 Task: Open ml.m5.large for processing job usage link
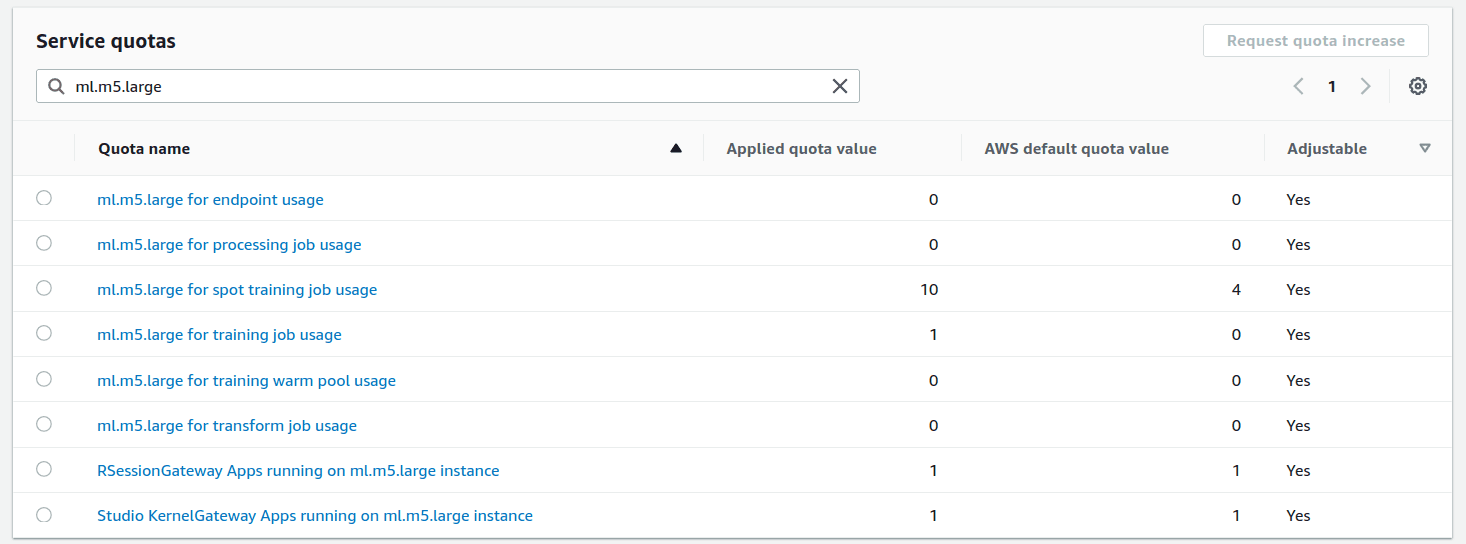pyautogui.click(x=229, y=245)
